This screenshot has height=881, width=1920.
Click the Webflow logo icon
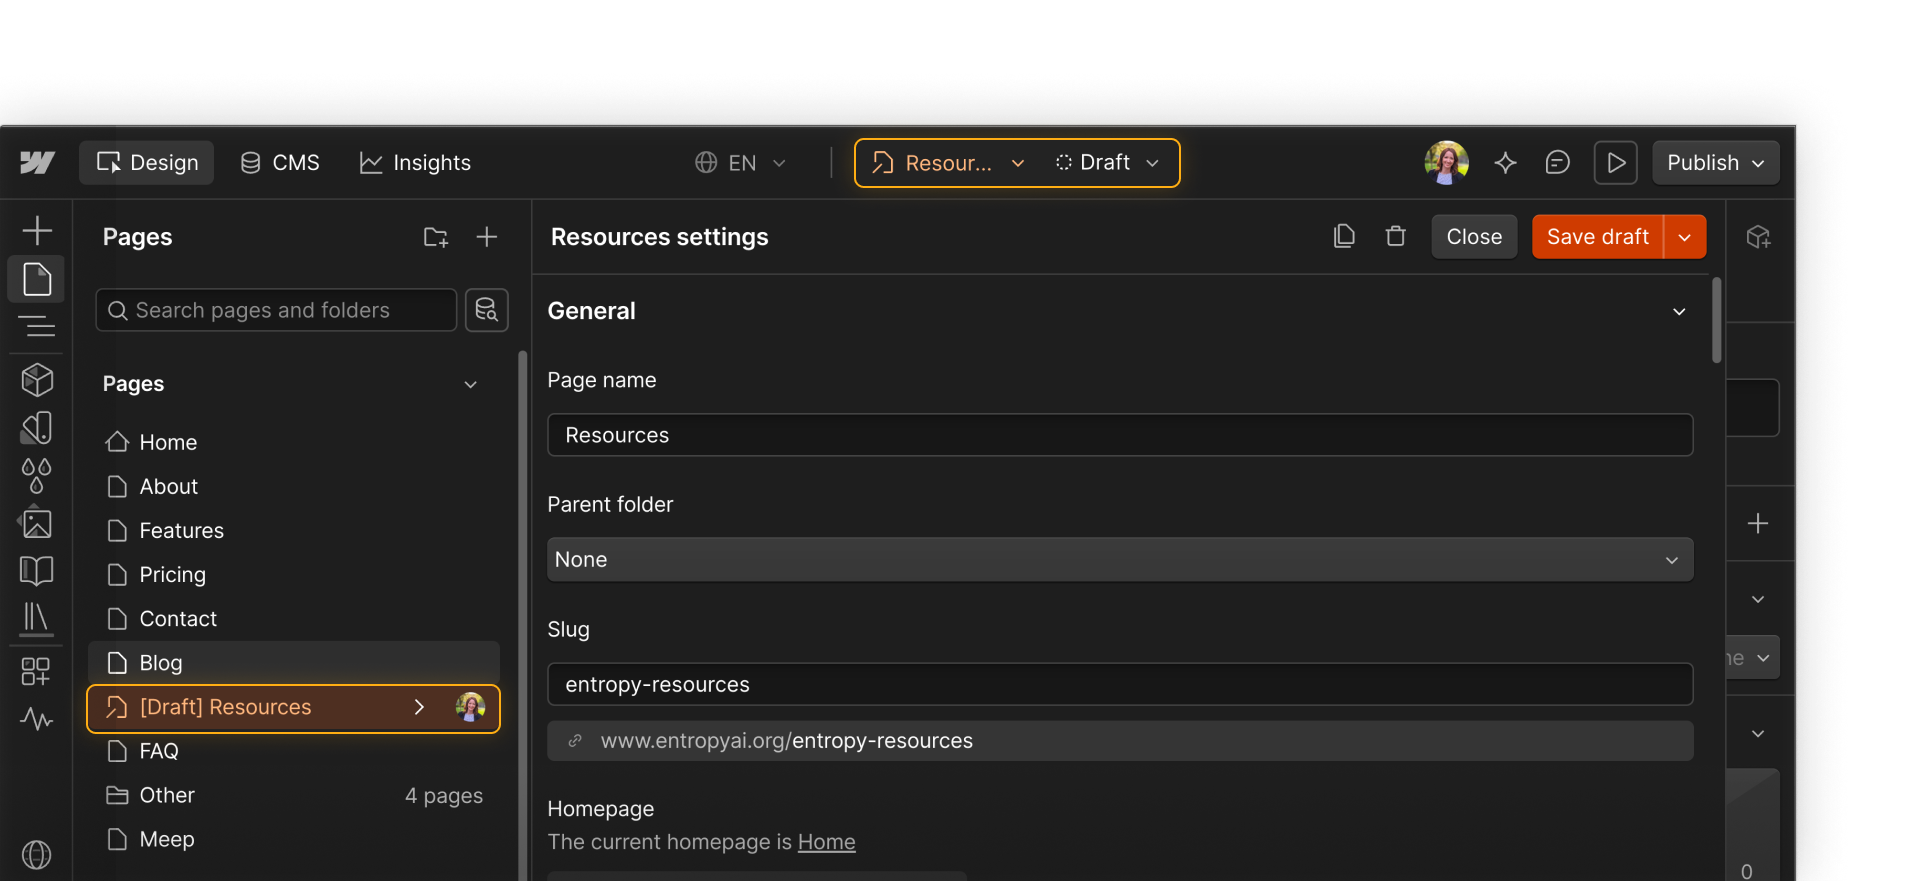pos(37,163)
